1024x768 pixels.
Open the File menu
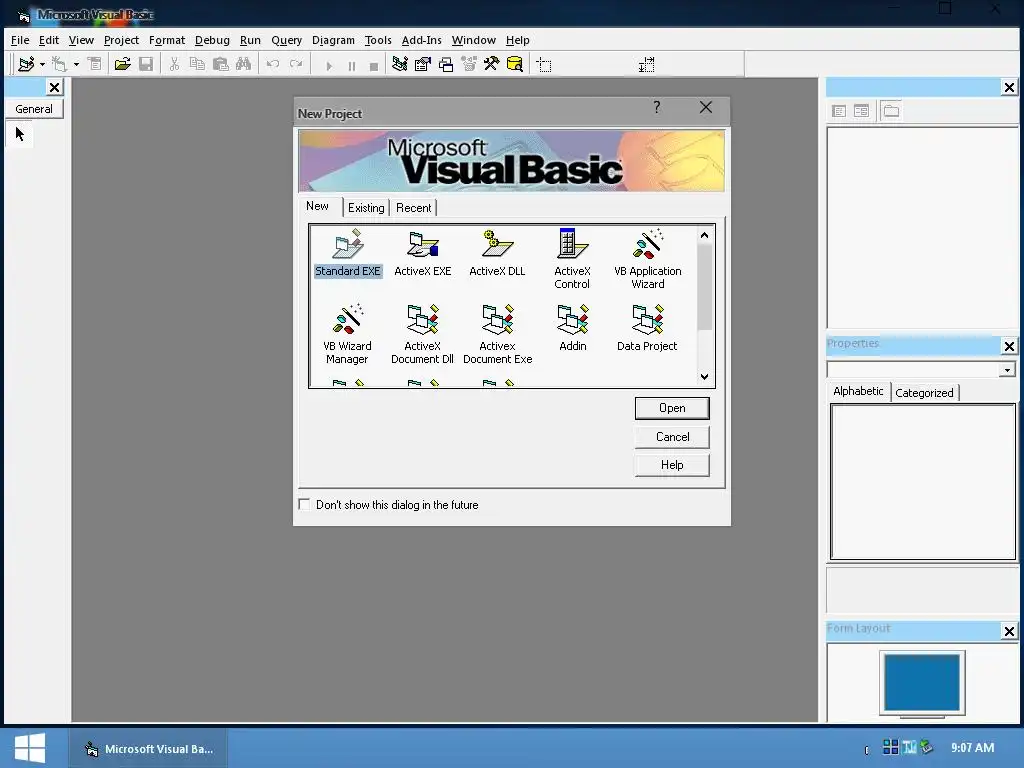(20, 40)
